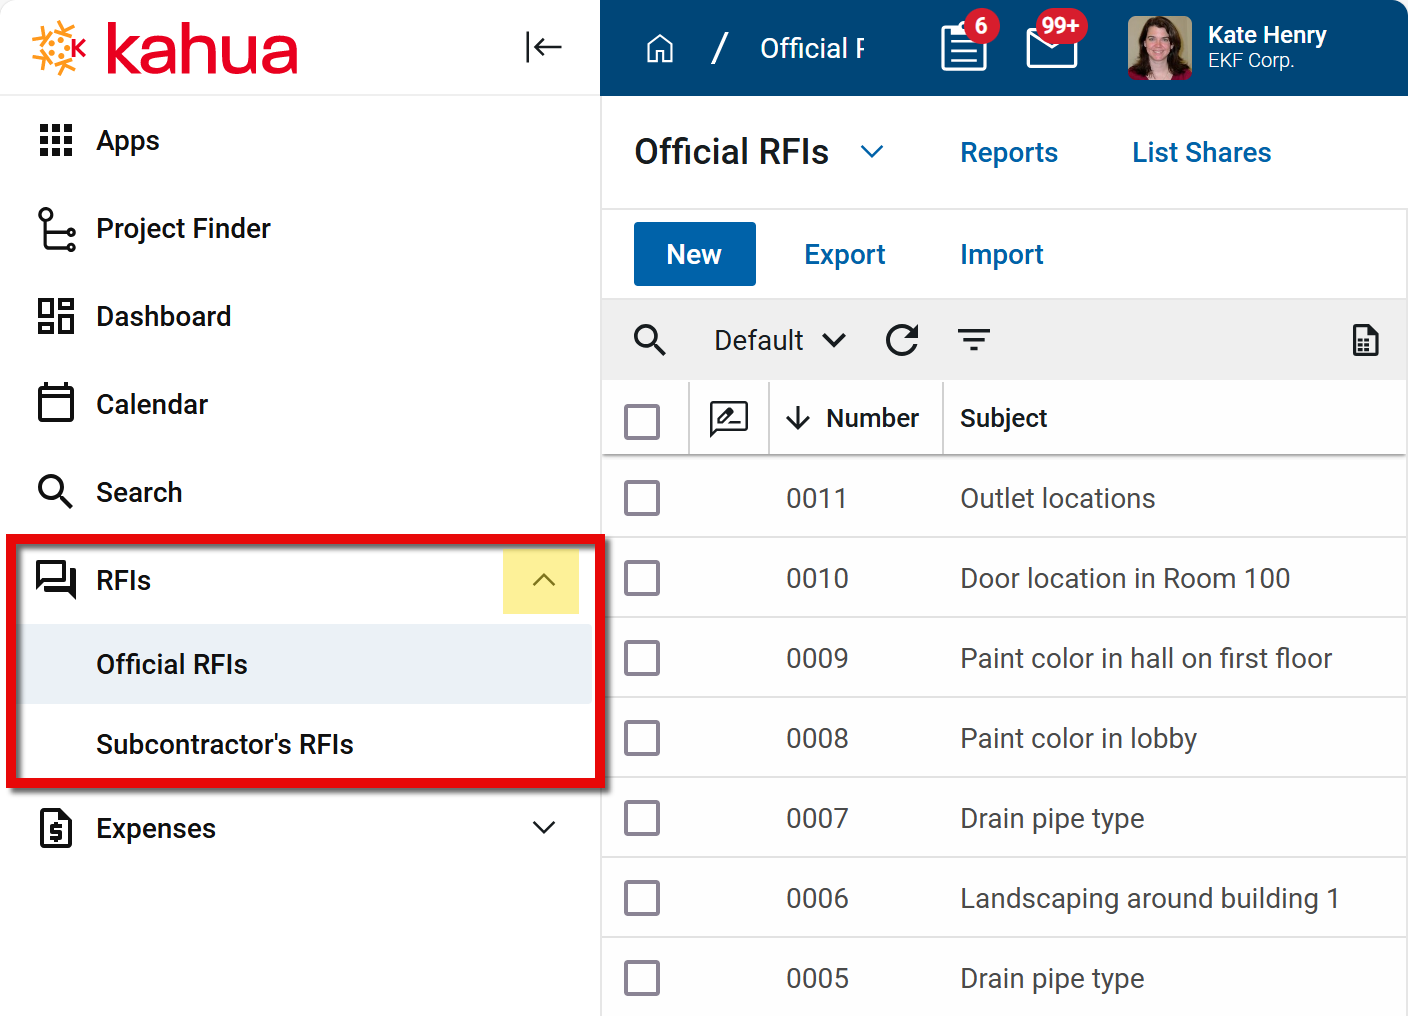Collapse the RFIs sidebar group
1408x1016 pixels.
[542, 581]
